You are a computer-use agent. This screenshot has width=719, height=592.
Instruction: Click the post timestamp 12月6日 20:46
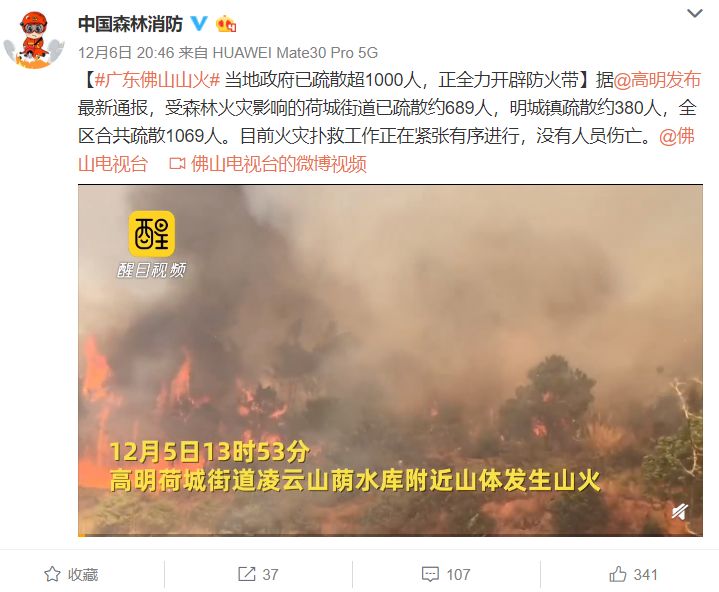tap(126, 53)
